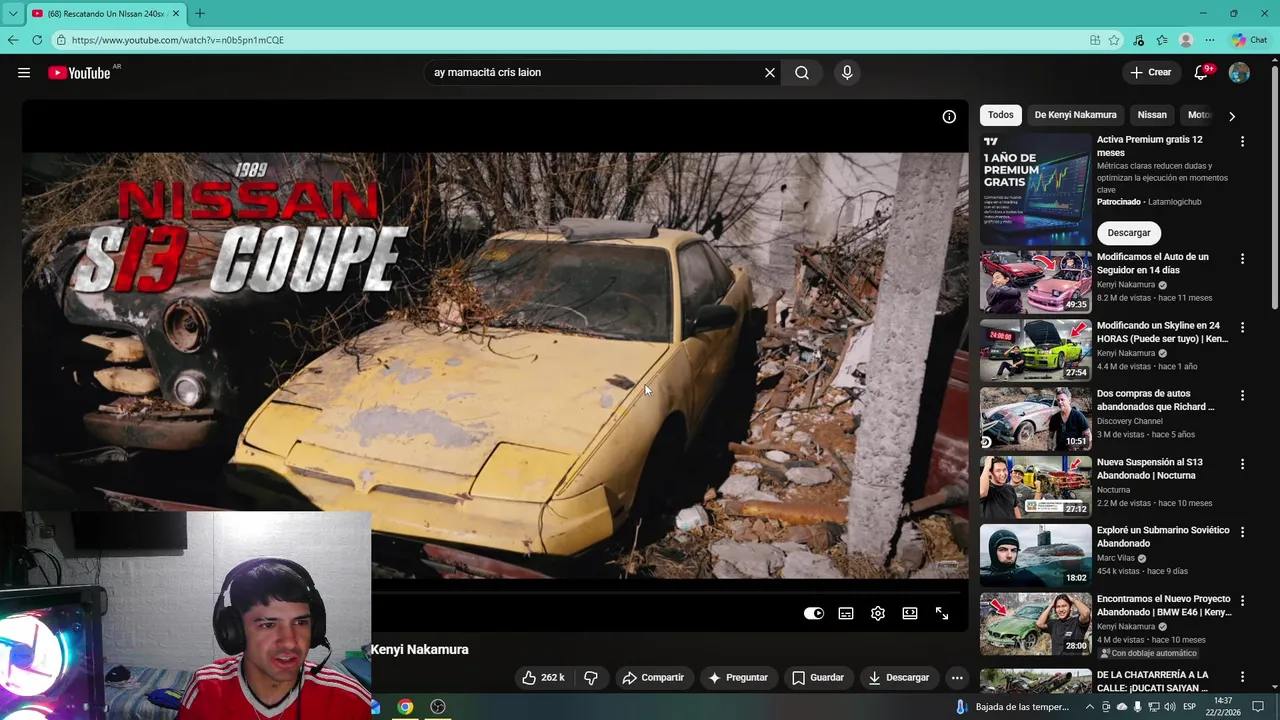Open the YouTube notifications bell
The image size is (1280, 720).
tap(1203, 72)
